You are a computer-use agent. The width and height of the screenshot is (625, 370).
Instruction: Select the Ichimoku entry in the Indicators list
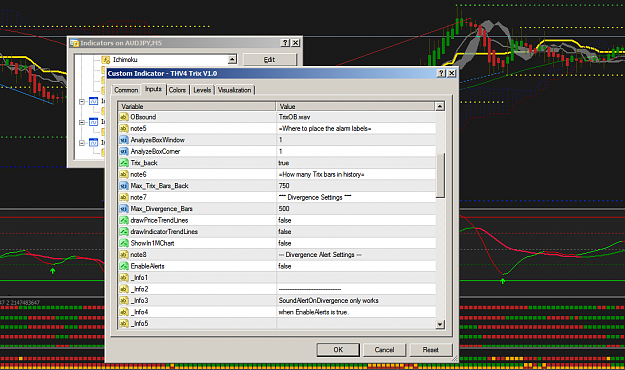(x=125, y=60)
